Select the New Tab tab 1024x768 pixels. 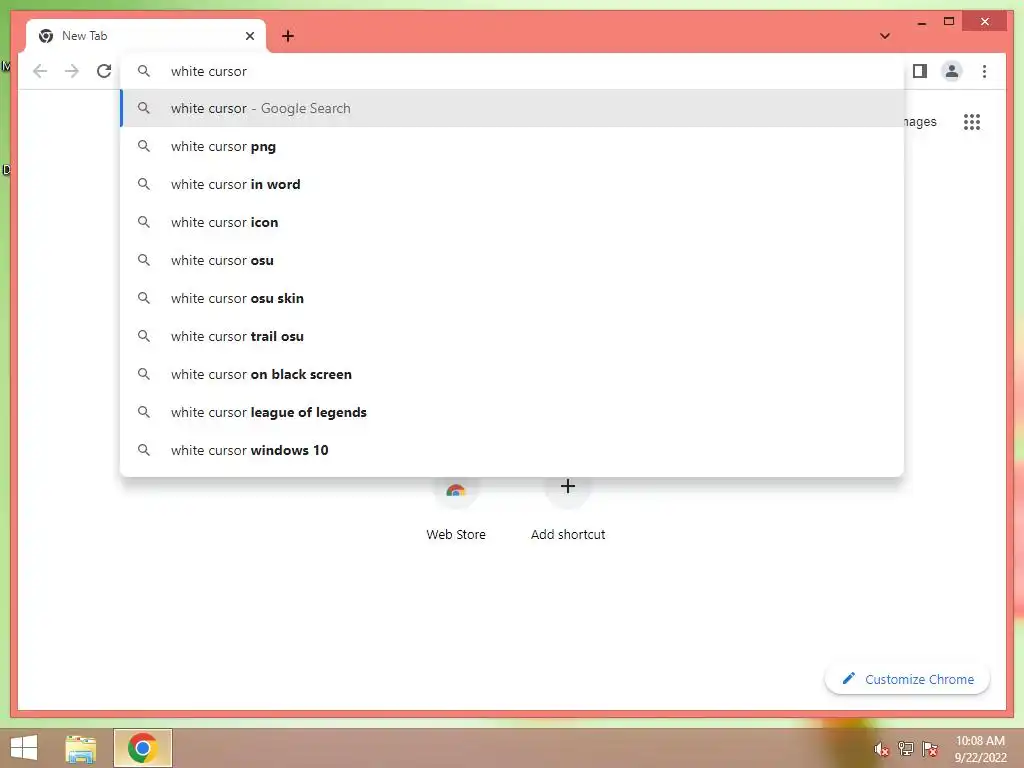[x=146, y=36]
